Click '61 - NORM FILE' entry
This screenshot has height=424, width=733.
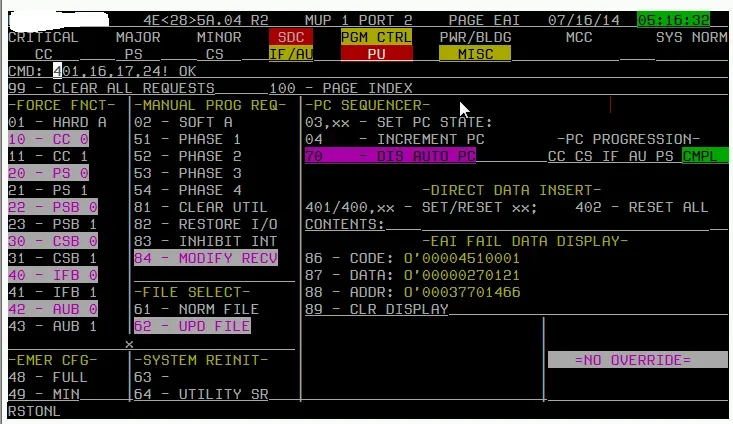point(196,309)
